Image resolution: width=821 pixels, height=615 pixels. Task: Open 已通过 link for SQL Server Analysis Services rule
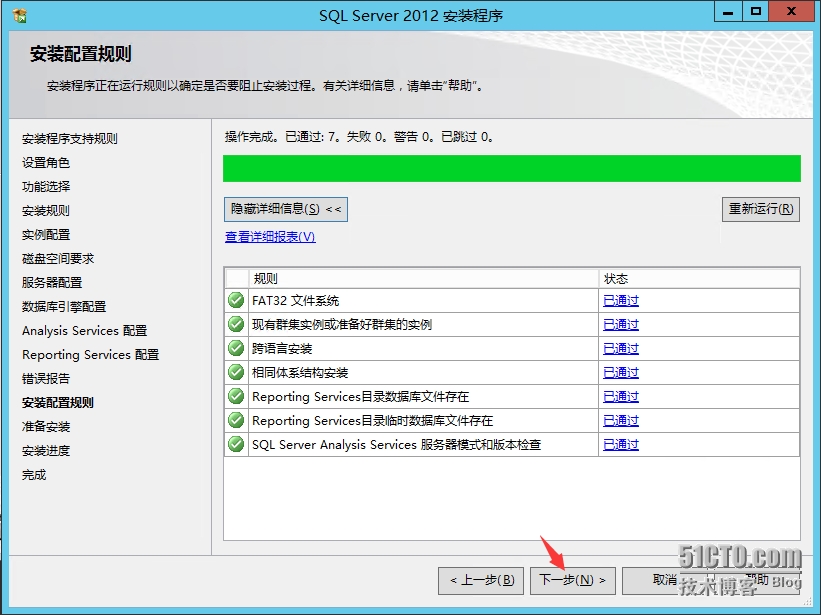pos(621,444)
